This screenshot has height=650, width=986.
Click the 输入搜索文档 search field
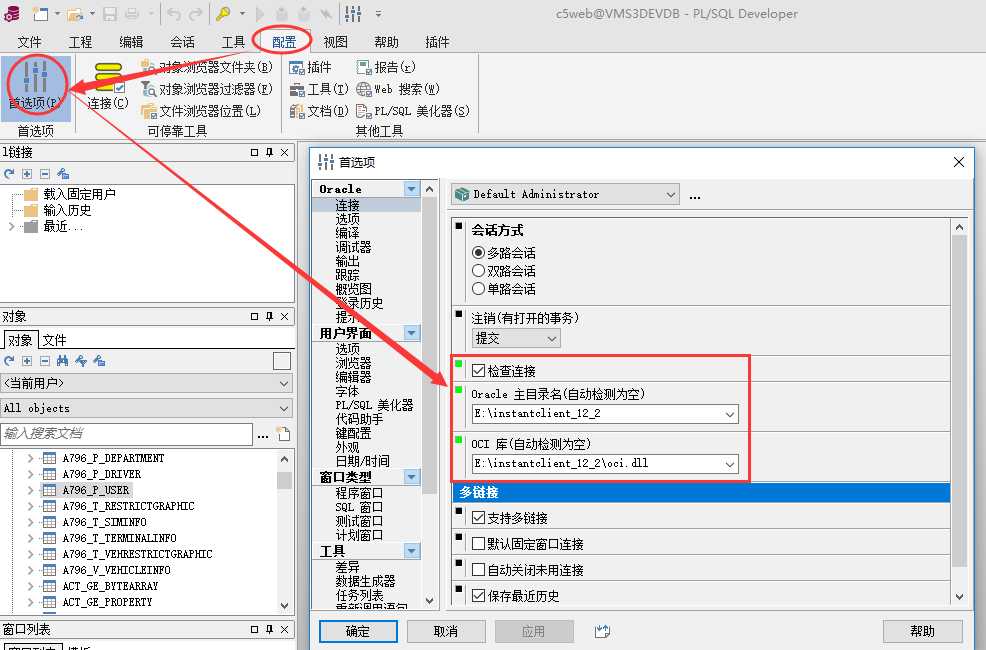tap(127, 434)
